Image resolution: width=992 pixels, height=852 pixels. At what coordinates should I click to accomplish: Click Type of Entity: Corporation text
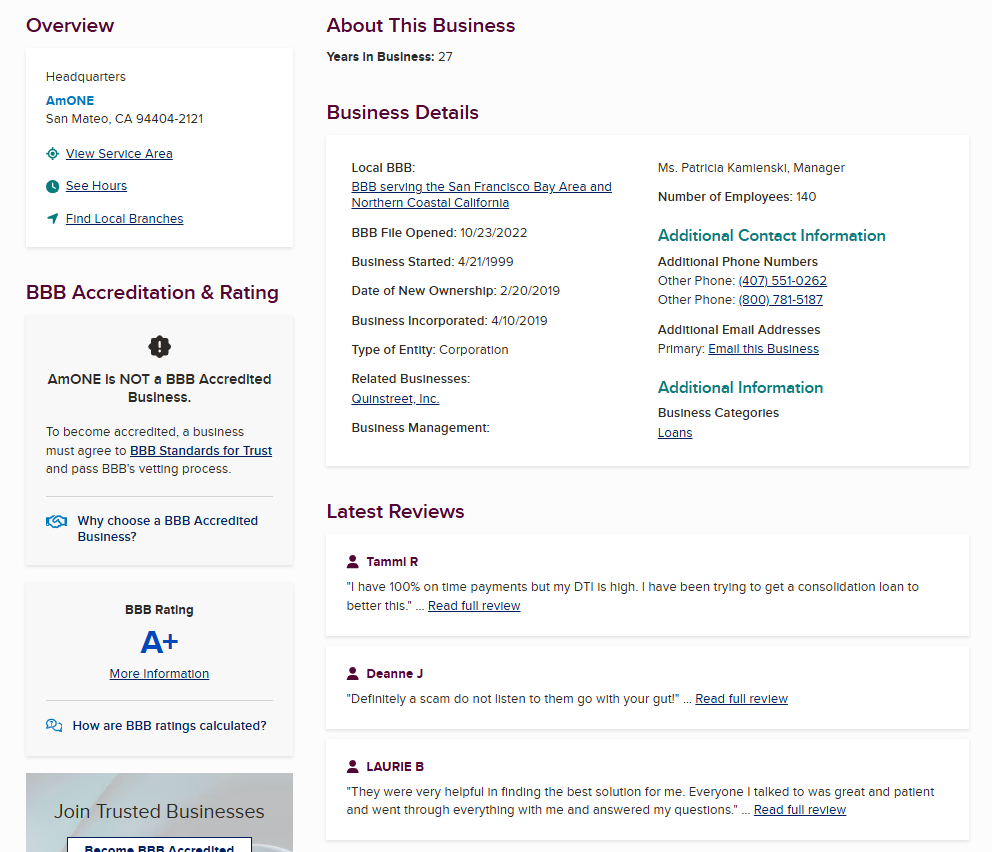[430, 350]
